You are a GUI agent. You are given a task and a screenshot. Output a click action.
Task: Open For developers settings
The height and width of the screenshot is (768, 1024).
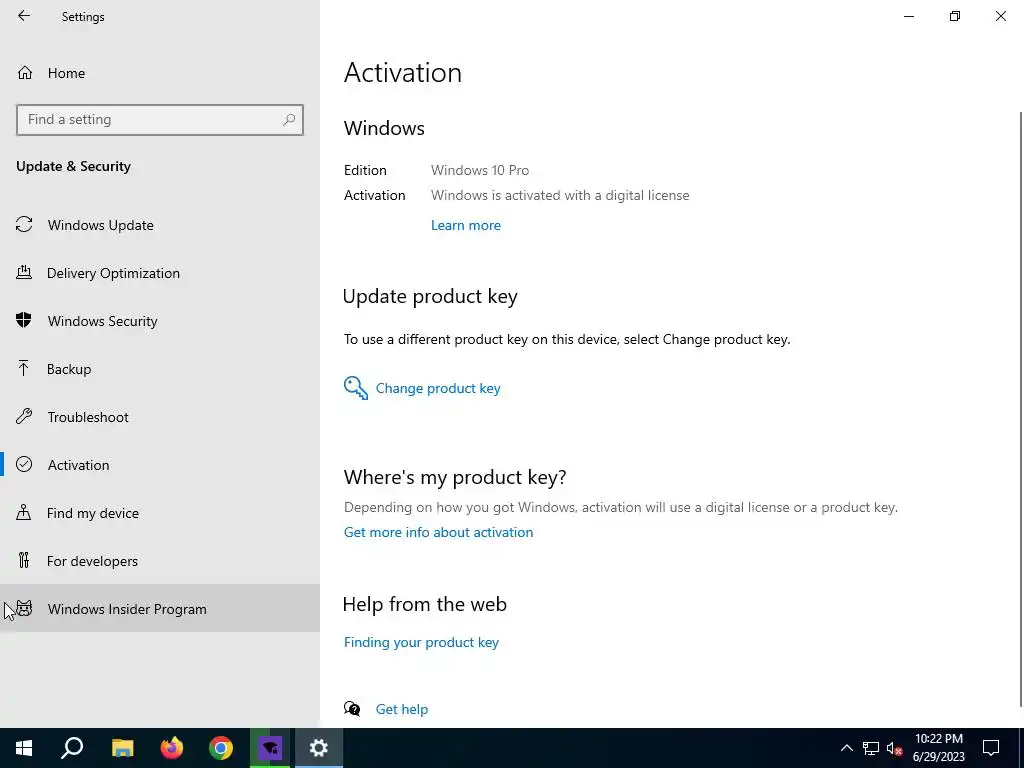(160, 560)
